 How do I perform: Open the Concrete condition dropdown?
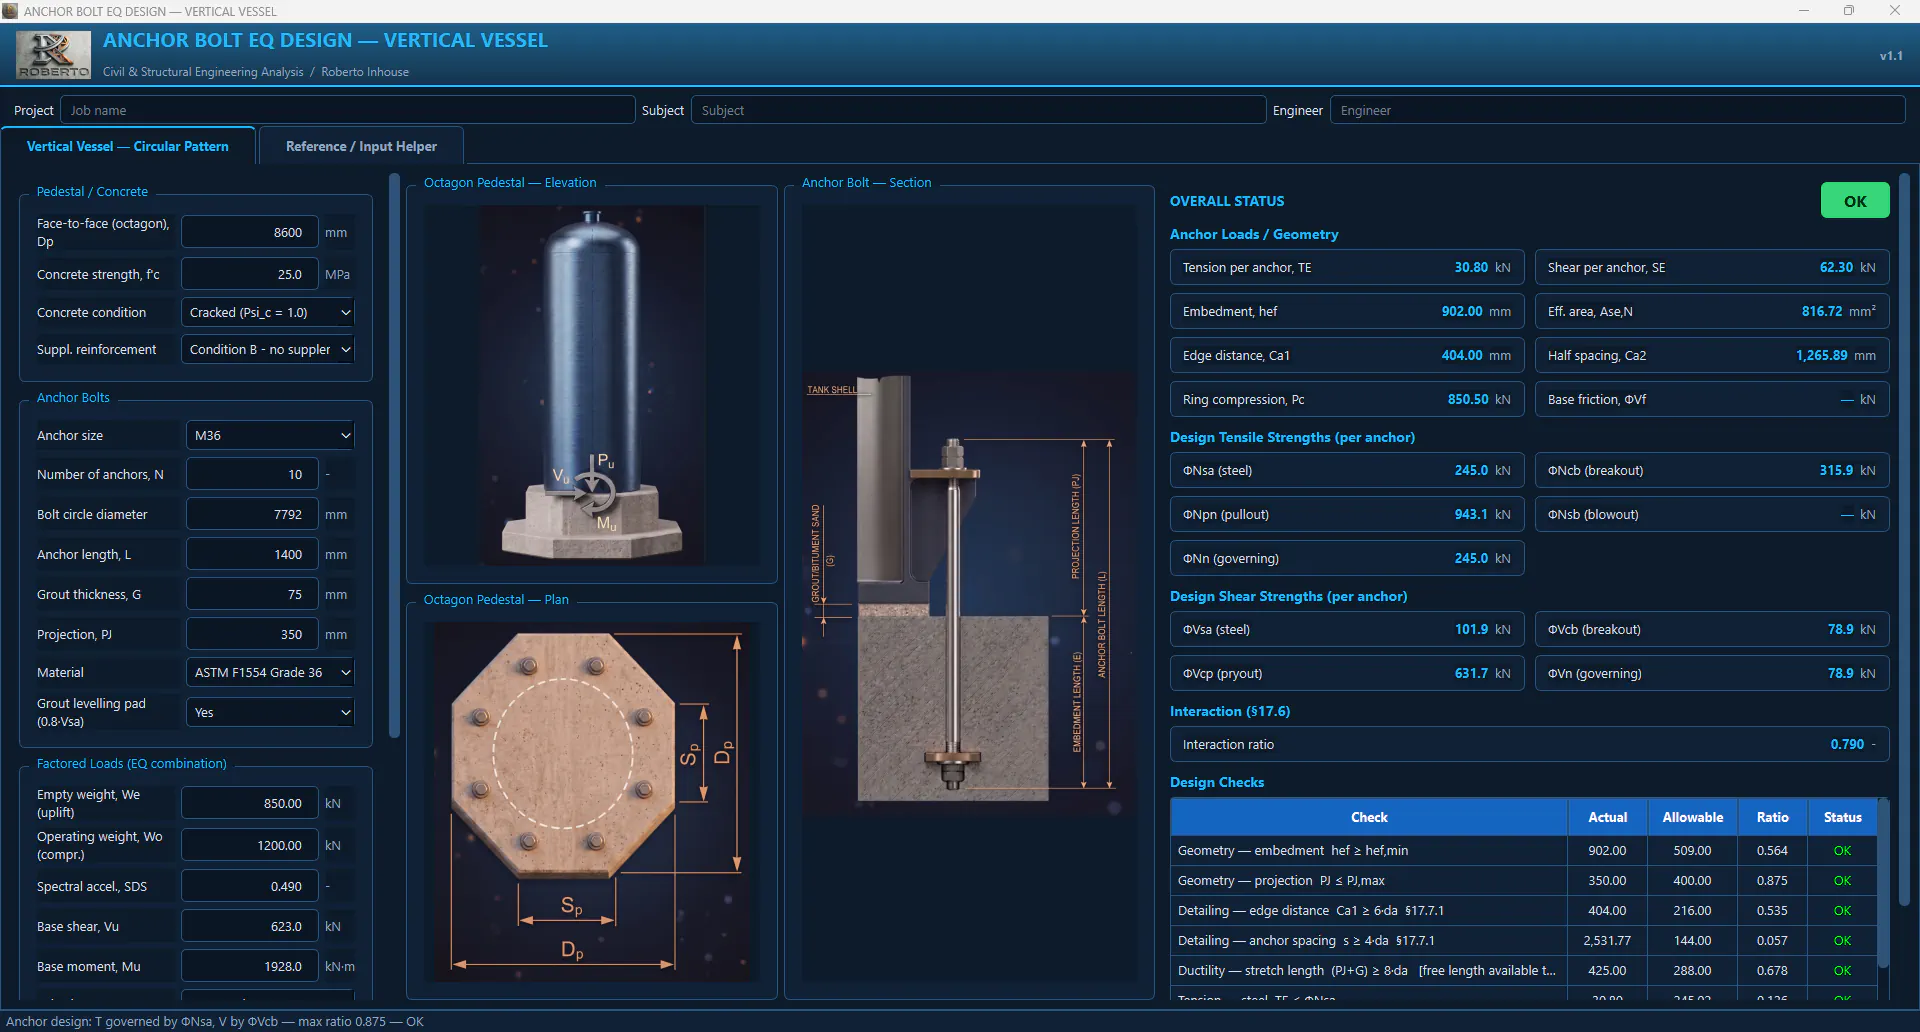pos(270,312)
